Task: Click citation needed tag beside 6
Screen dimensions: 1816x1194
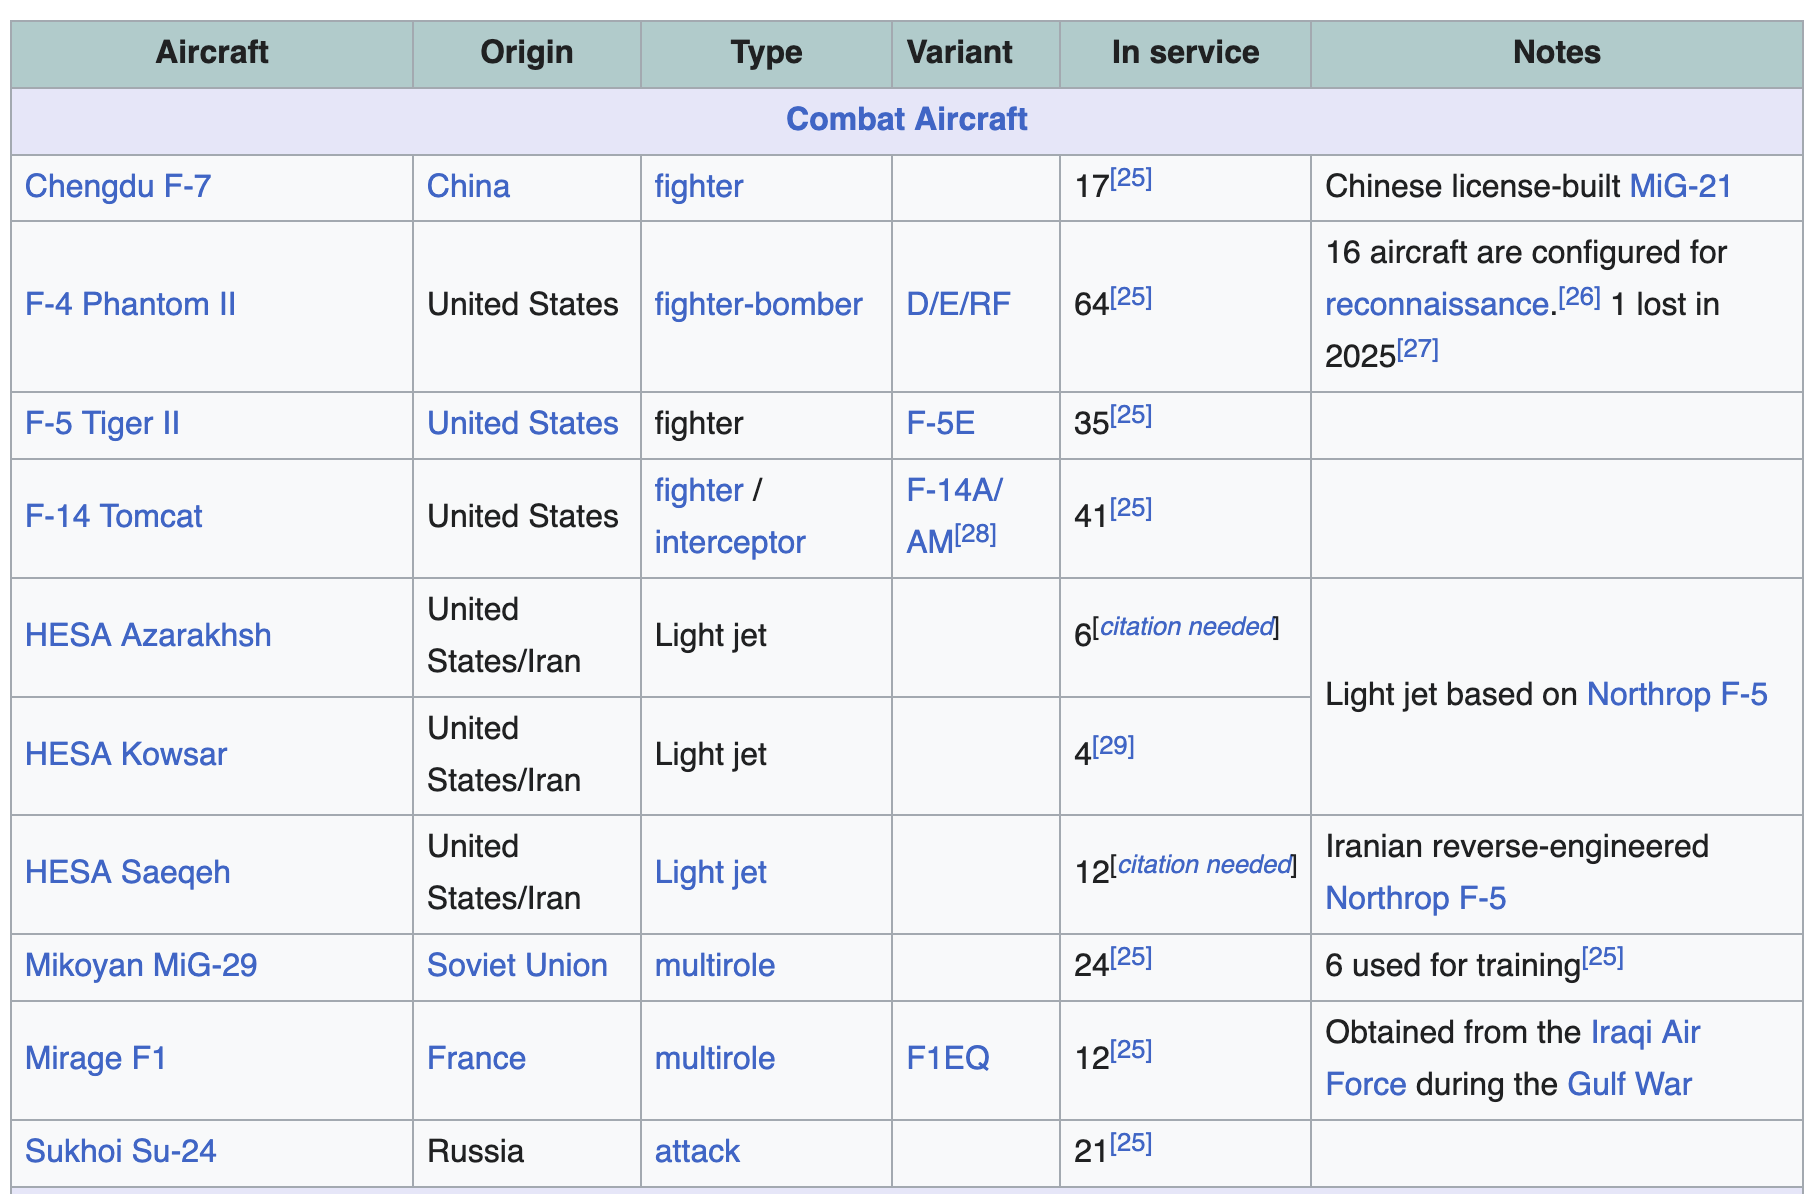Action: pos(1186,627)
